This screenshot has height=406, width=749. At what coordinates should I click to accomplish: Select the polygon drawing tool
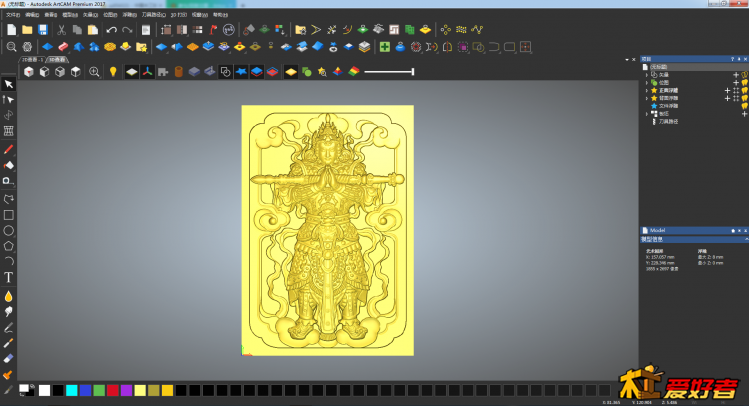pyautogui.click(x=9, y=246)
